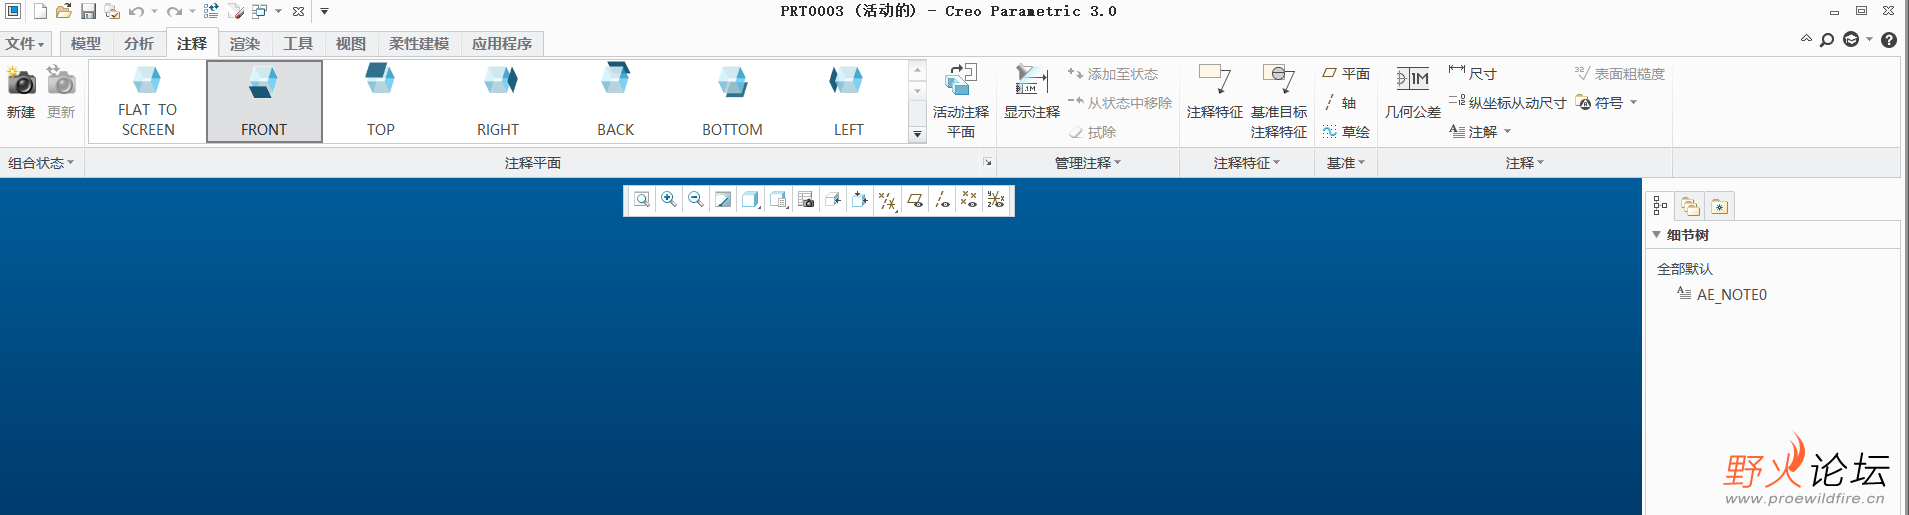Switch to the 渲染 tab
This screenshot has width=1909, height=515.
click(x=245, y=44)
